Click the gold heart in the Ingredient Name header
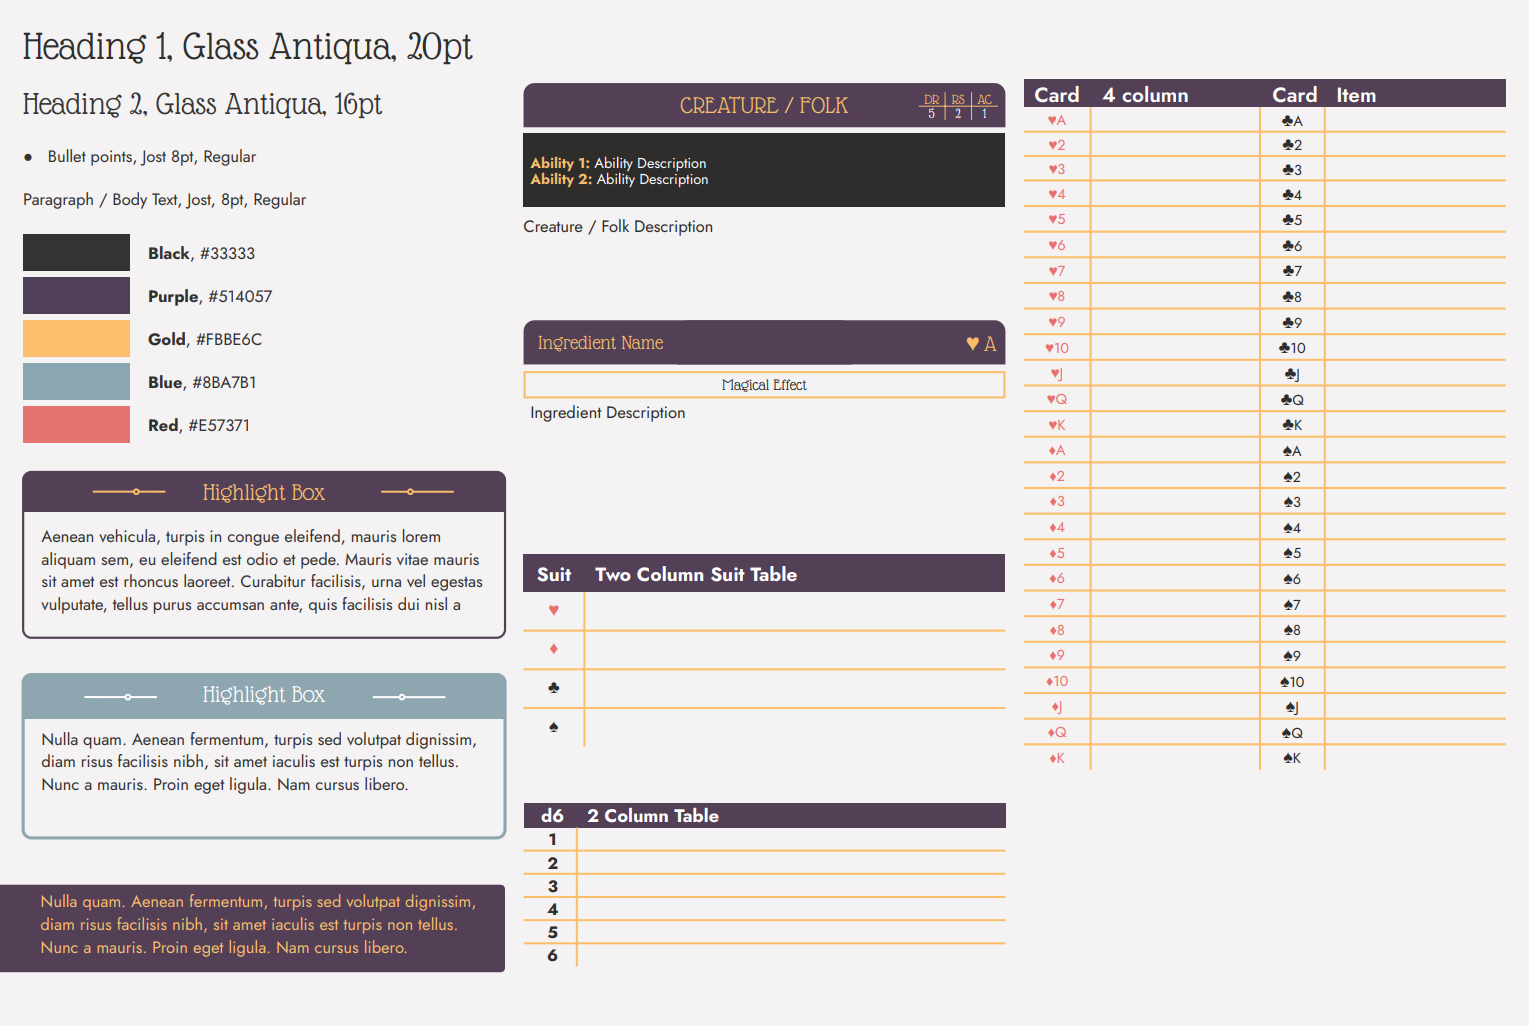Viewport: 1529px width, 1026px height. [972, 344]
